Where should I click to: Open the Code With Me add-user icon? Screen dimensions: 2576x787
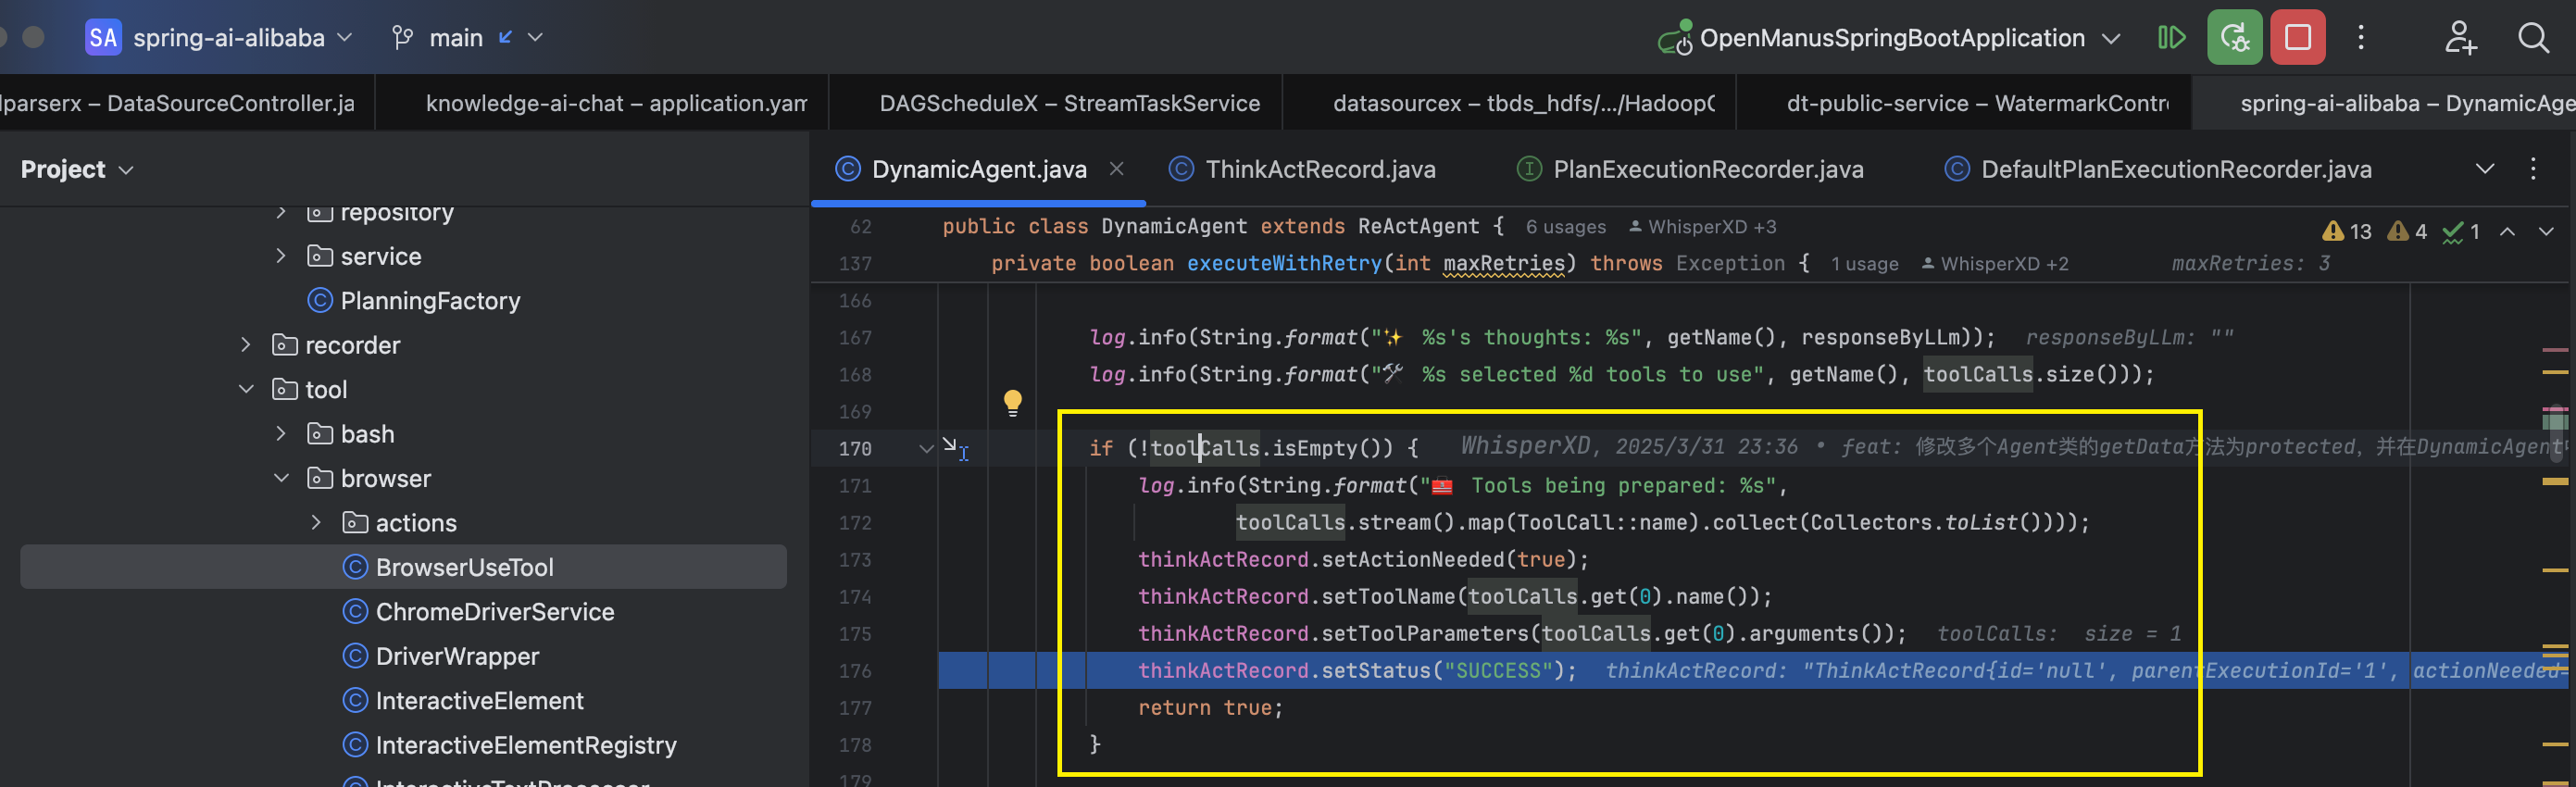(2460, 38)
